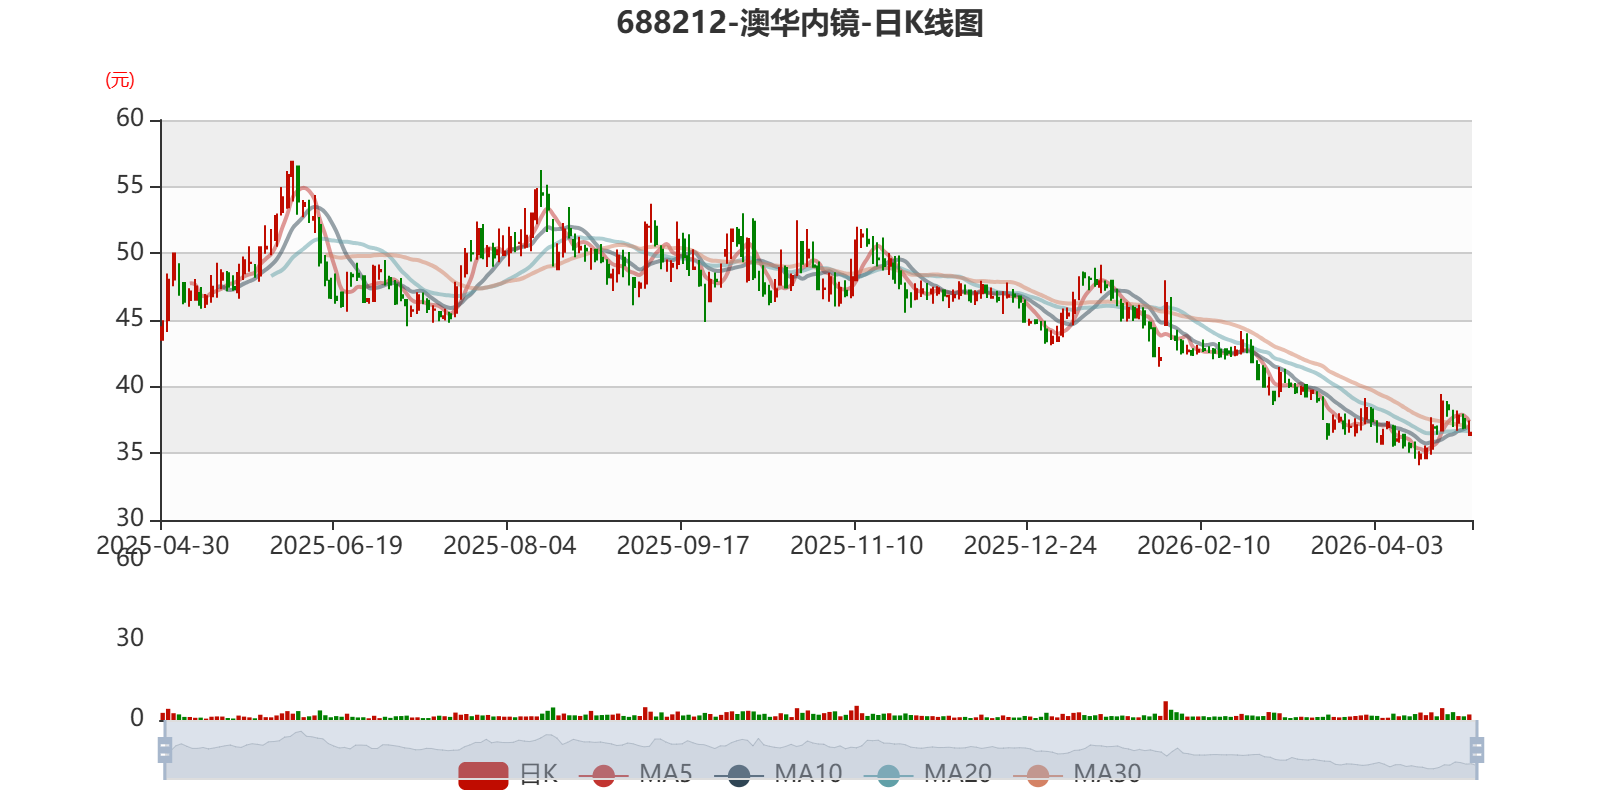This screenshot has width=1600, height=800.
Task: Click the y-axis unit label (元)
Action: pyautogui.click(x=120, y=80)
